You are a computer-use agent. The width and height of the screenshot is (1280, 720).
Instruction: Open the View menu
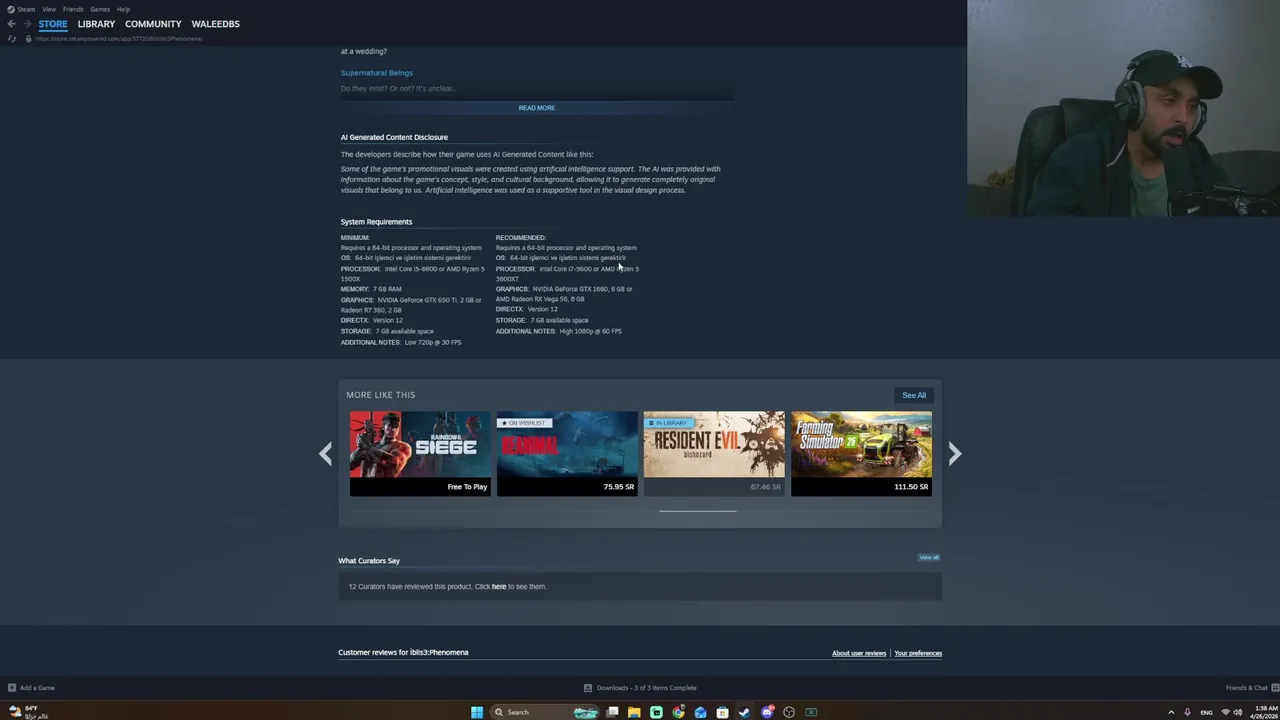[x=49, y=9]
